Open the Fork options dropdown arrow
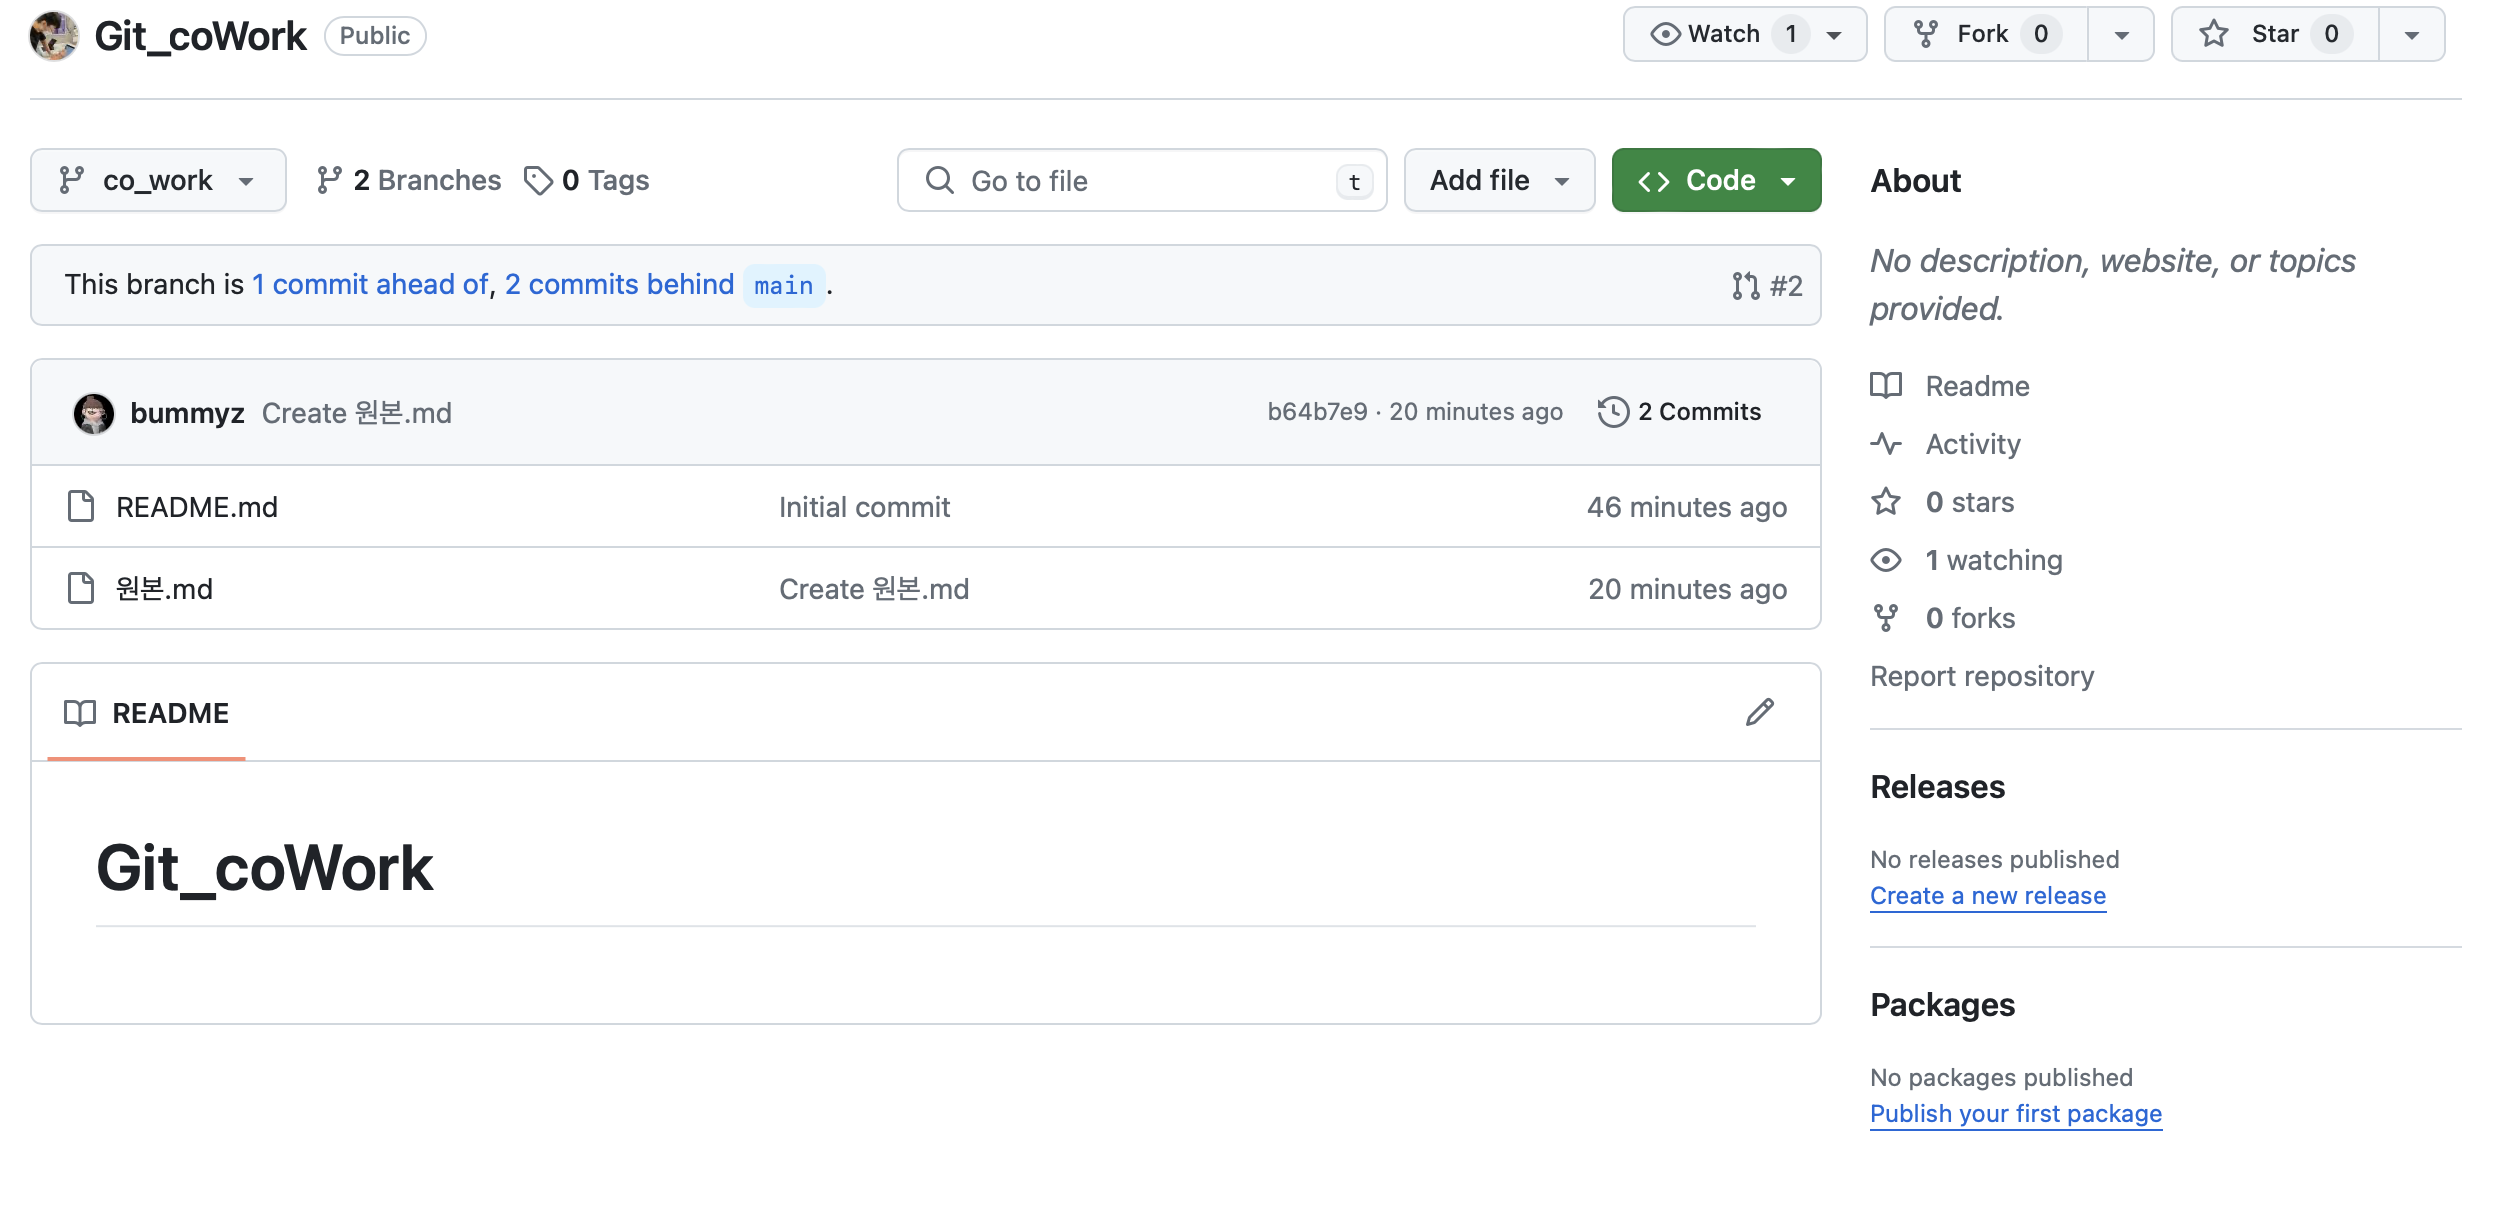The width and height of the screenshot is (2504, 1220). [x=2121, y=35]
